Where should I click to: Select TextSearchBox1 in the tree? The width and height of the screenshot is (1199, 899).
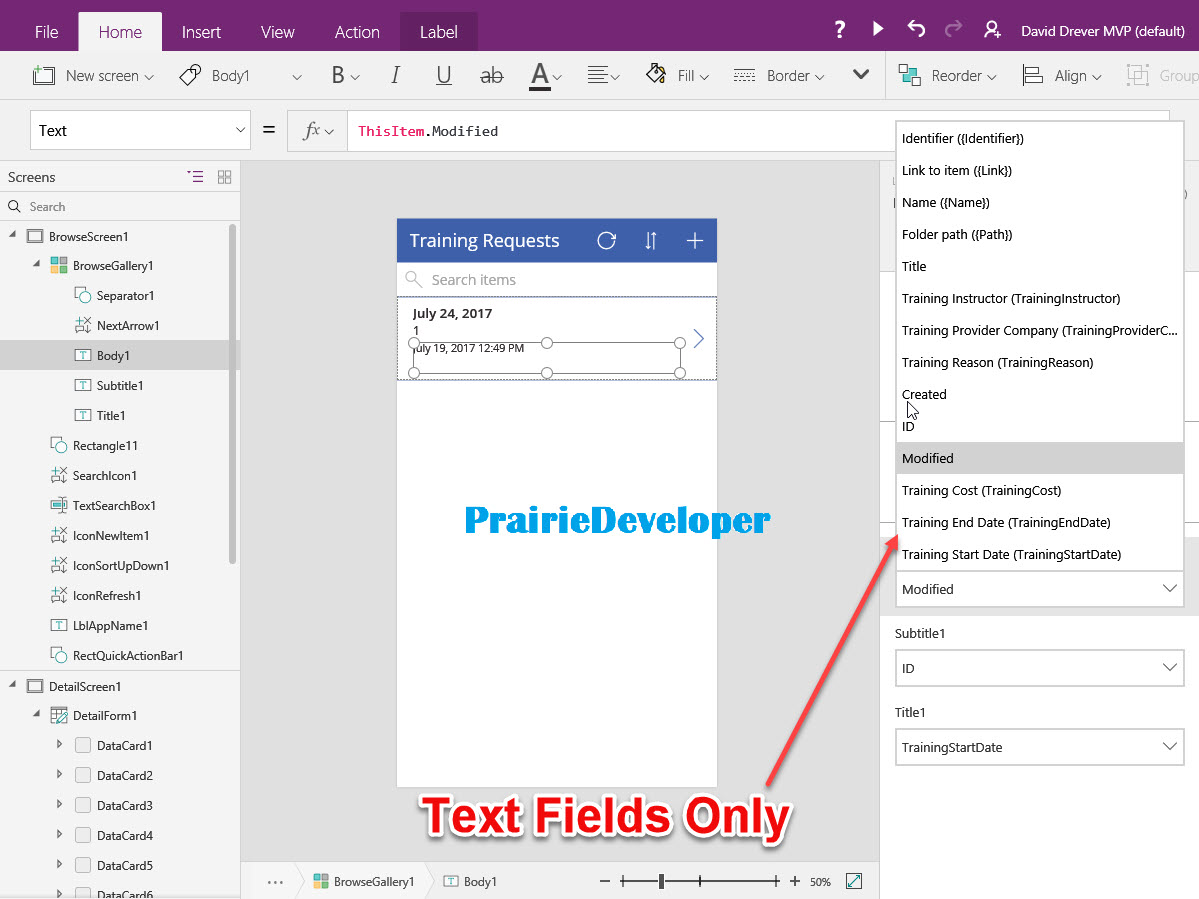[114, 505]
